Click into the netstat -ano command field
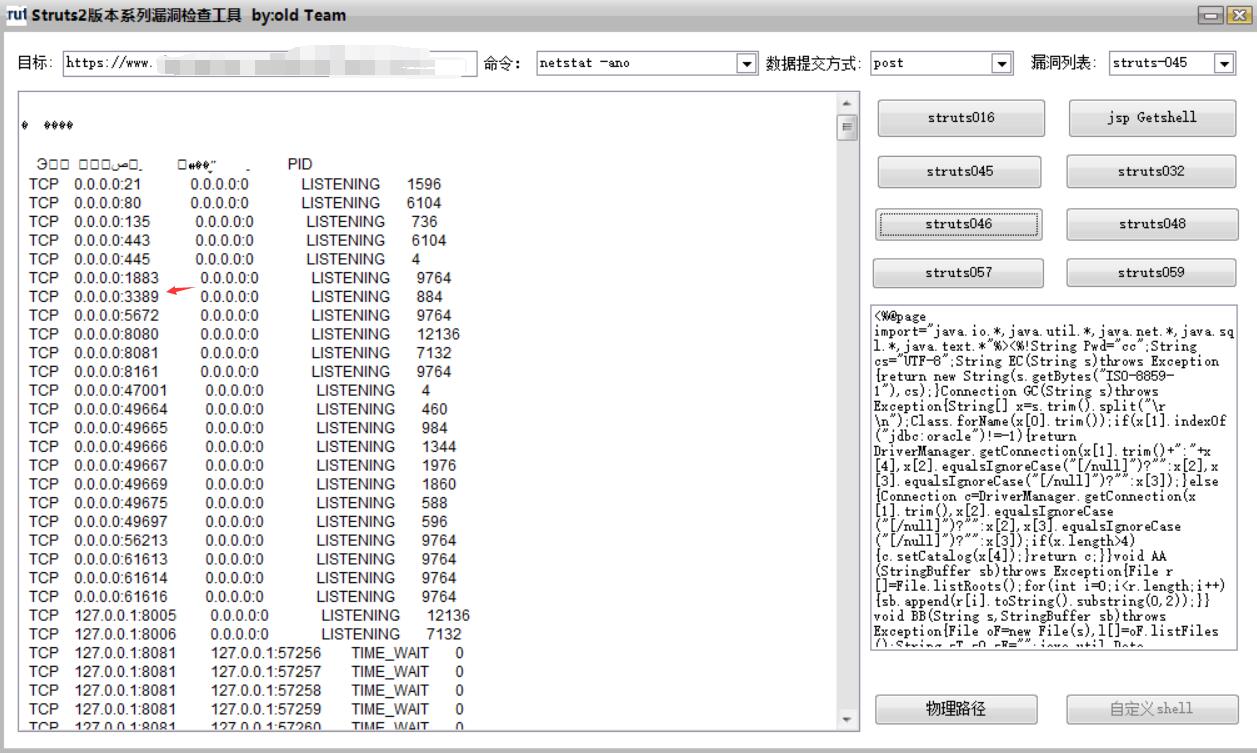1257x753 pixels. (x=636, y=63)
